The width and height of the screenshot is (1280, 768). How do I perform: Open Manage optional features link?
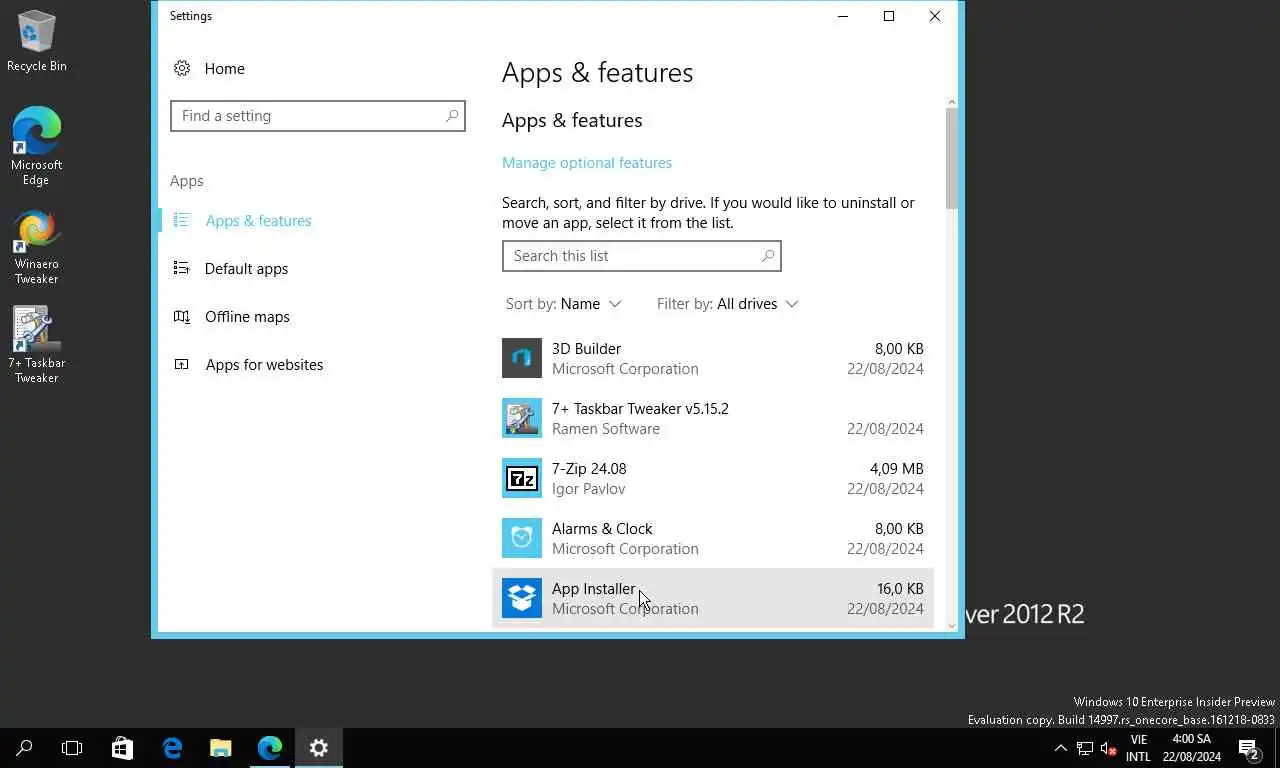(x=587, y=163)
